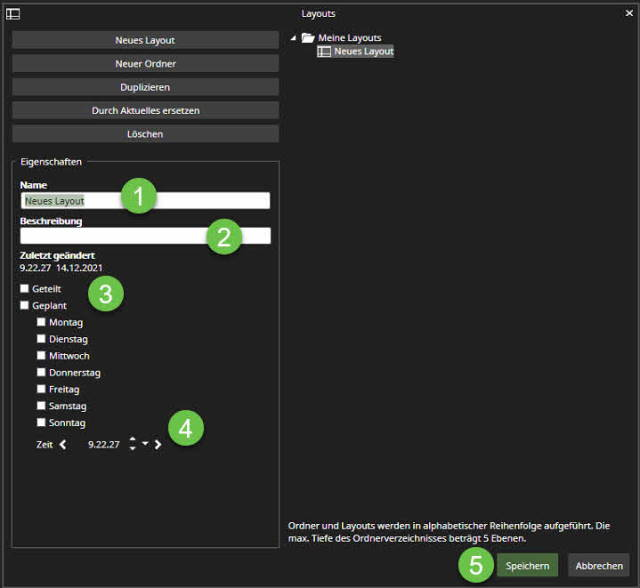Tick the Freitag checkbox
Screen dimensions: 640x588
point(42,389)
